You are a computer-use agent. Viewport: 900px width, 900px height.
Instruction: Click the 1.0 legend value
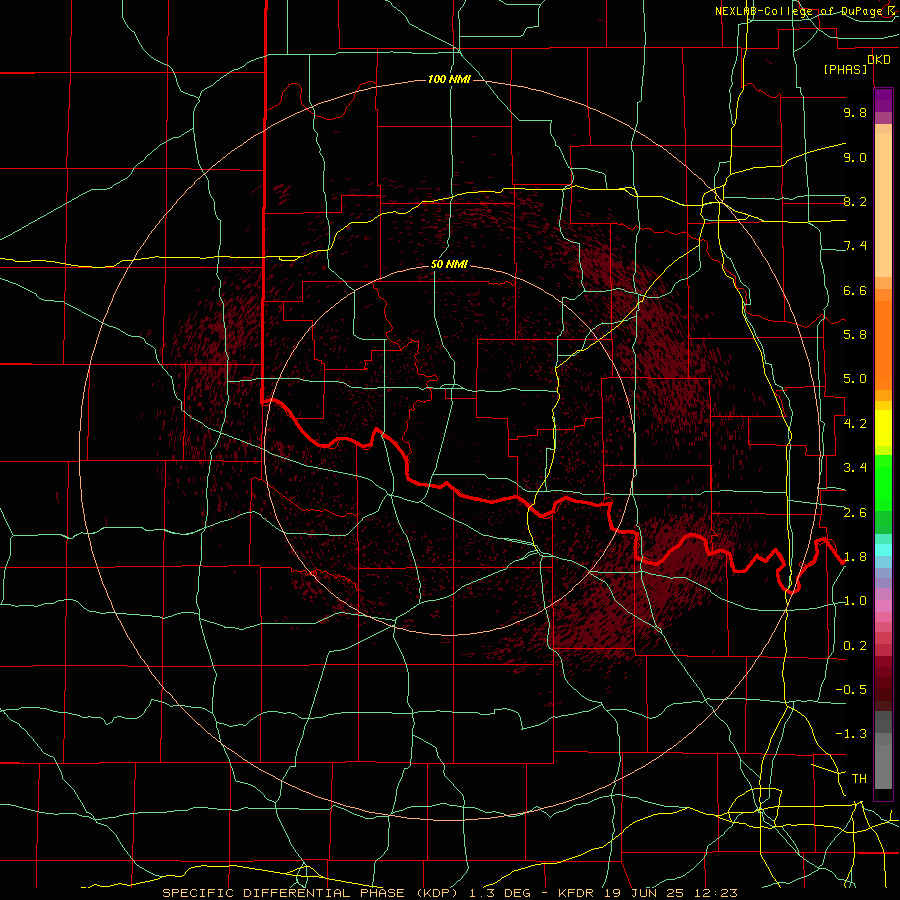tap(855, 601)
